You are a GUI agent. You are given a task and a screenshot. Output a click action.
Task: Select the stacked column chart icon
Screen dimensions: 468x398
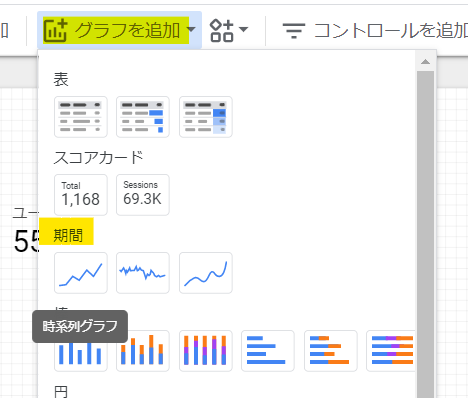pyautogui.click(x=143, y=351)
